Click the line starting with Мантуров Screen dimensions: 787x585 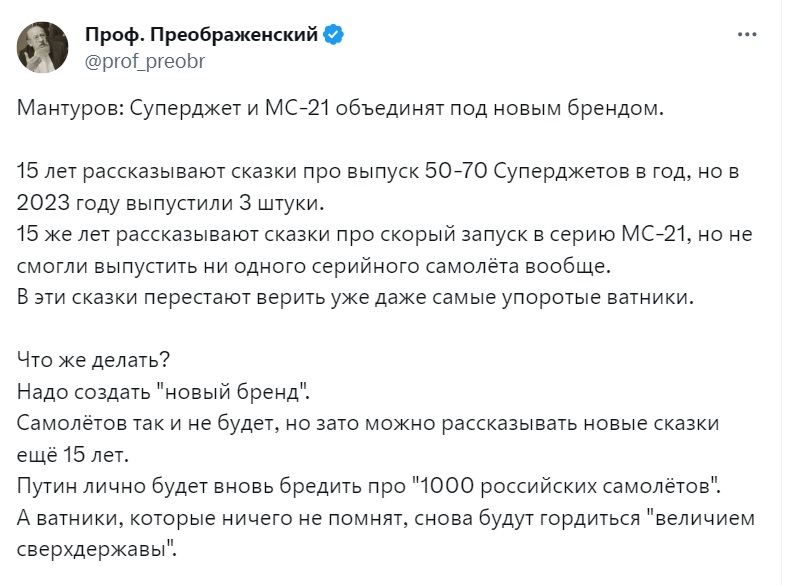[x=340, y=108]
